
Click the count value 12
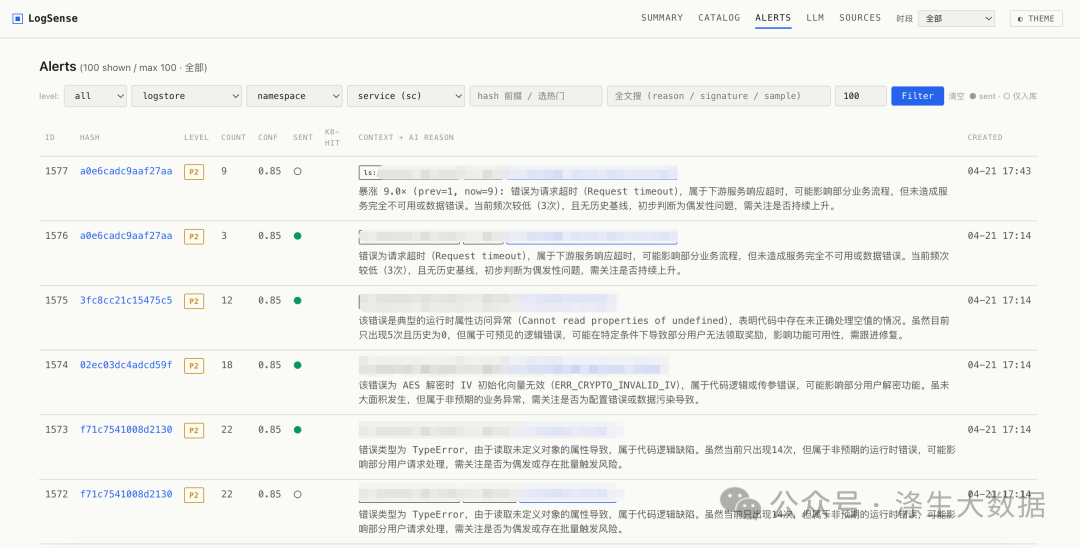(x=227, y=300)
